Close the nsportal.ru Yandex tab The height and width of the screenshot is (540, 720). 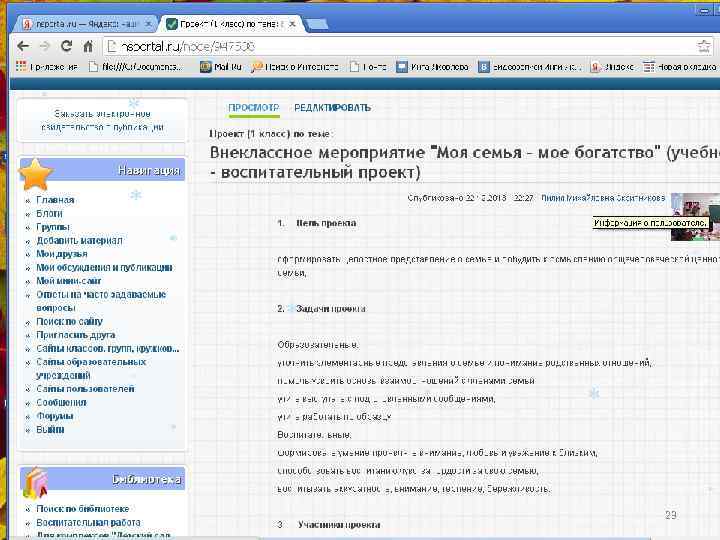click(148, 23)
